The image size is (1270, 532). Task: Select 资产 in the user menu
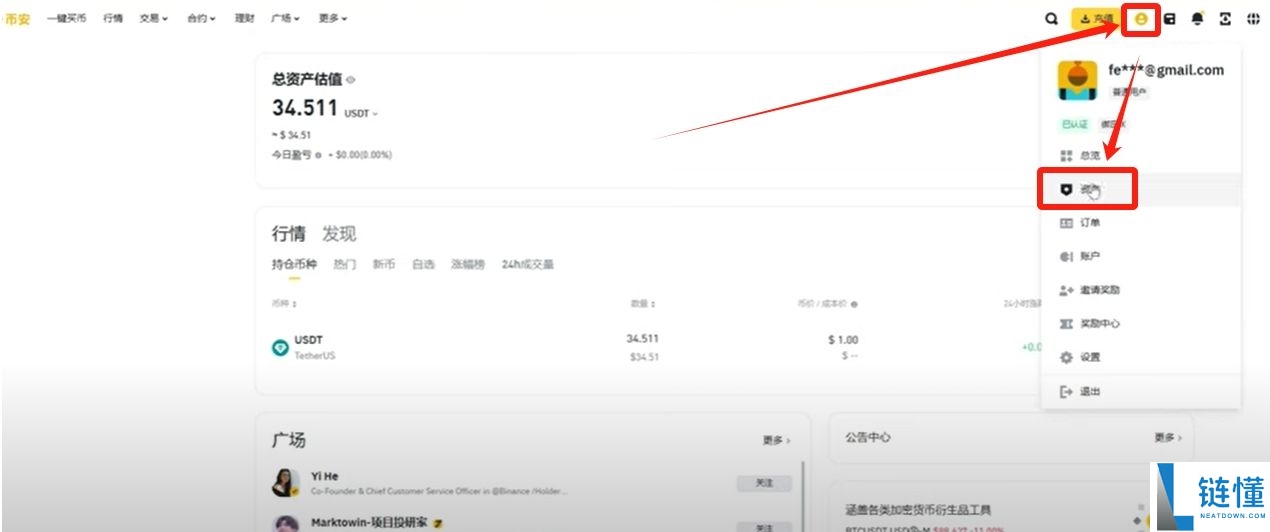[1141, 189]
